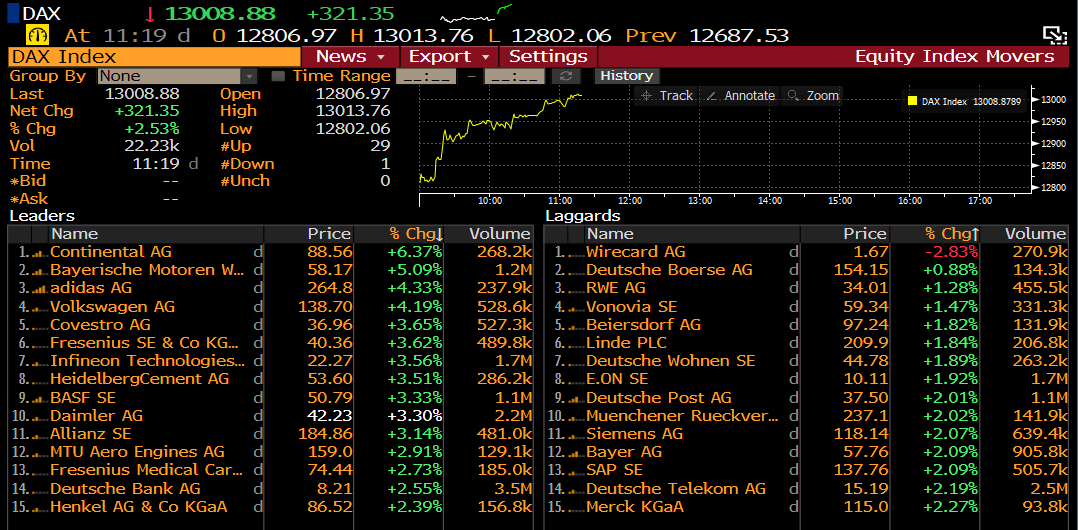Click the #Up value 29
Screen dimensions: 1078x530
tap(380, 146)
